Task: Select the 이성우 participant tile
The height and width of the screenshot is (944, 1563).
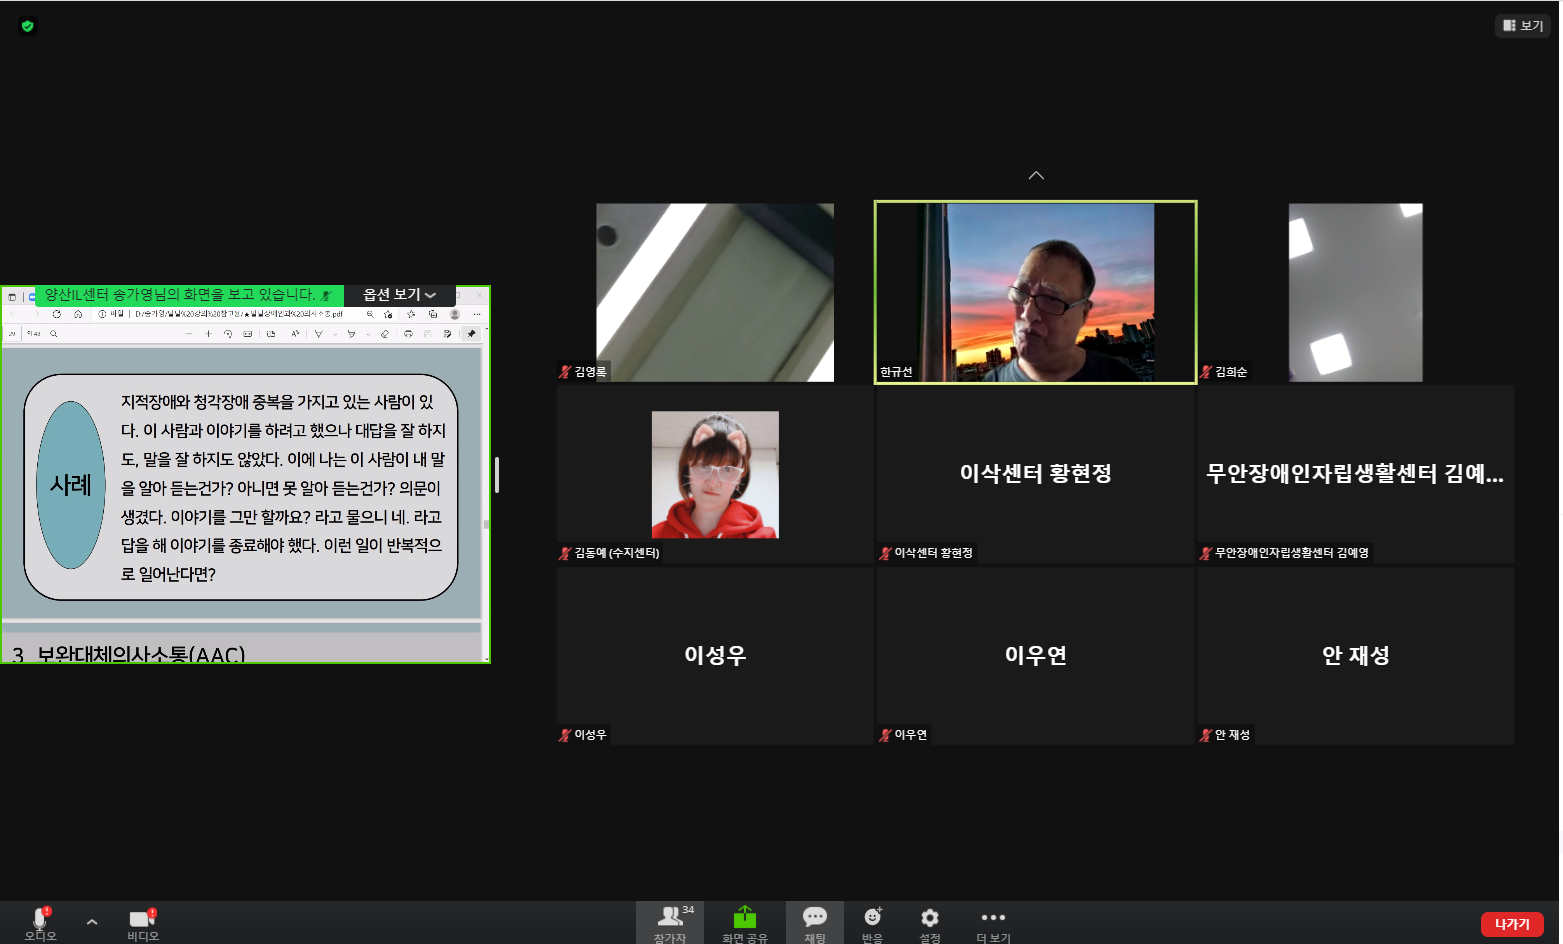Action: (x=715, y=655)
